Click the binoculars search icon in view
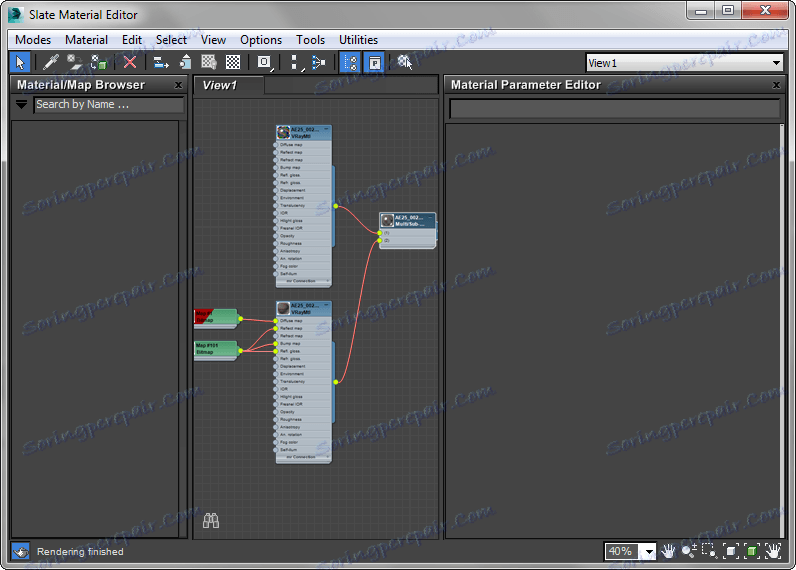Image resolution: width=796 pixels, height=570 pixels. point(211,520)
